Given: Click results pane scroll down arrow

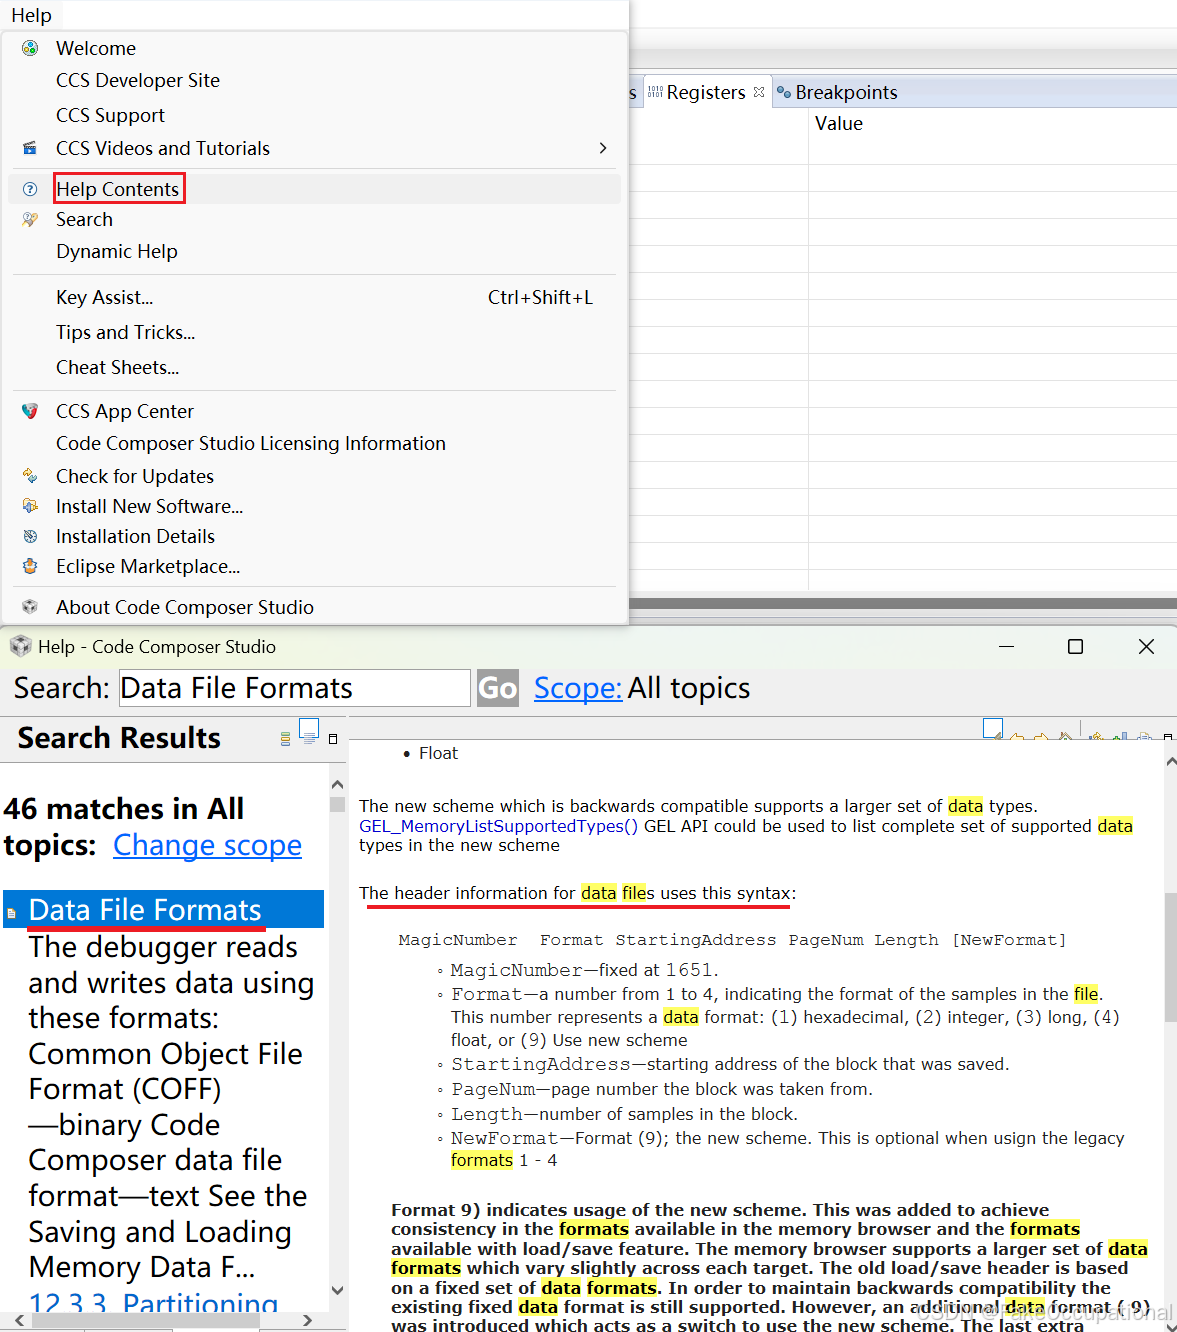Looking at the screenshot, I should (x=337, y=1290).
